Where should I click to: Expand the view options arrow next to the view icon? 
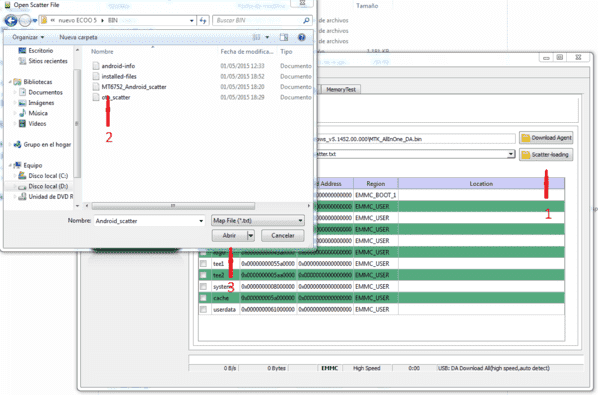coord(267,37)
